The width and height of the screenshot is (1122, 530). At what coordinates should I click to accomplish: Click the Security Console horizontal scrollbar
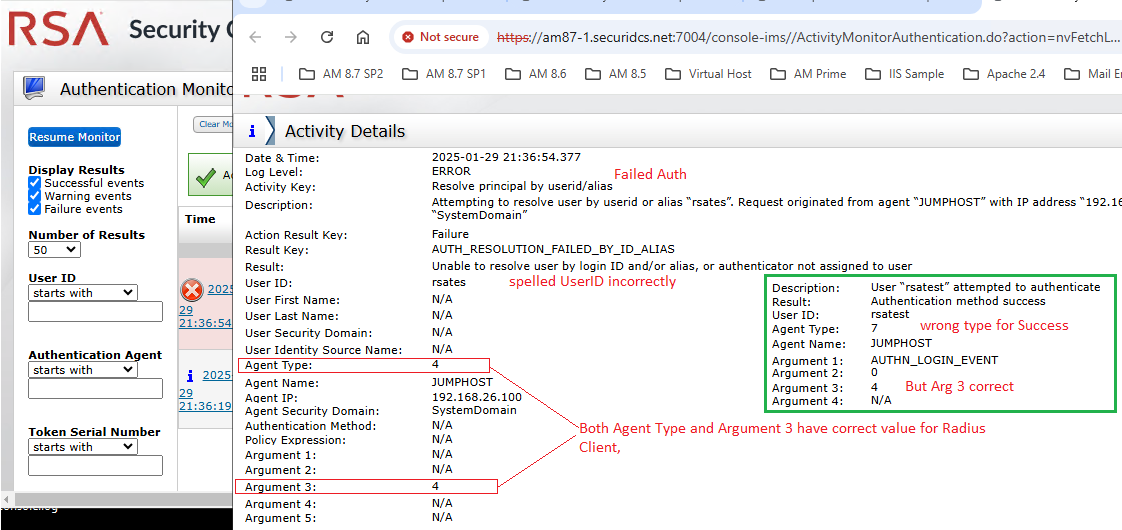[x=117, y=499]
